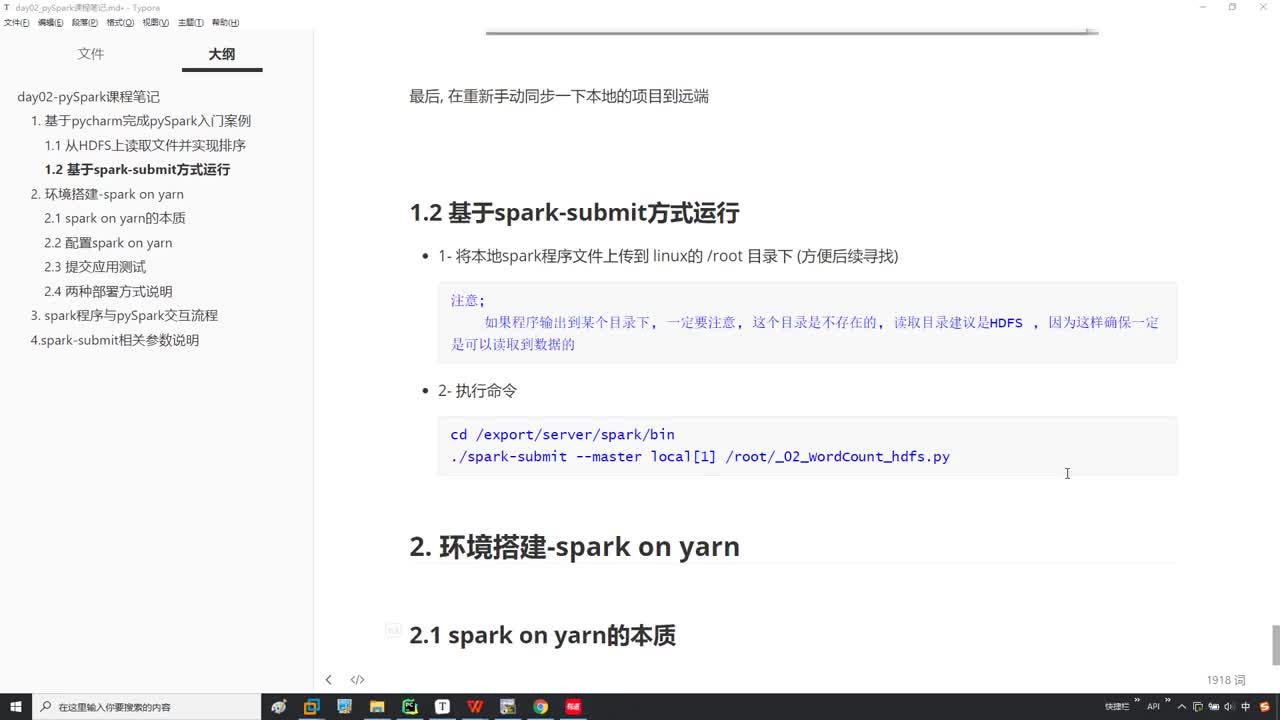Expand the API toolbar chevron
This screenshot has width=1280, height=720.
tap(1168, 700)
